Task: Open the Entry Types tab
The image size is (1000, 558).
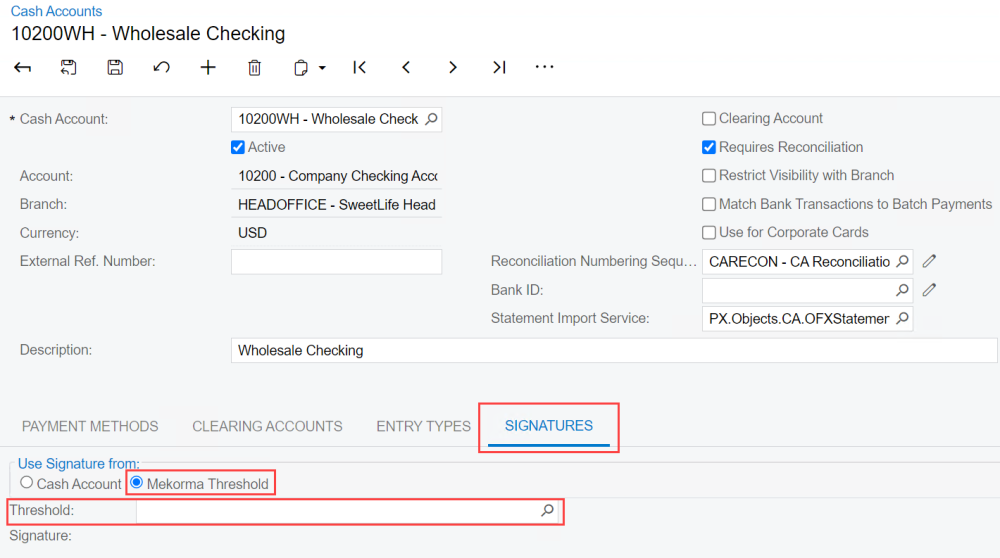Action: (x=423, y=426)
